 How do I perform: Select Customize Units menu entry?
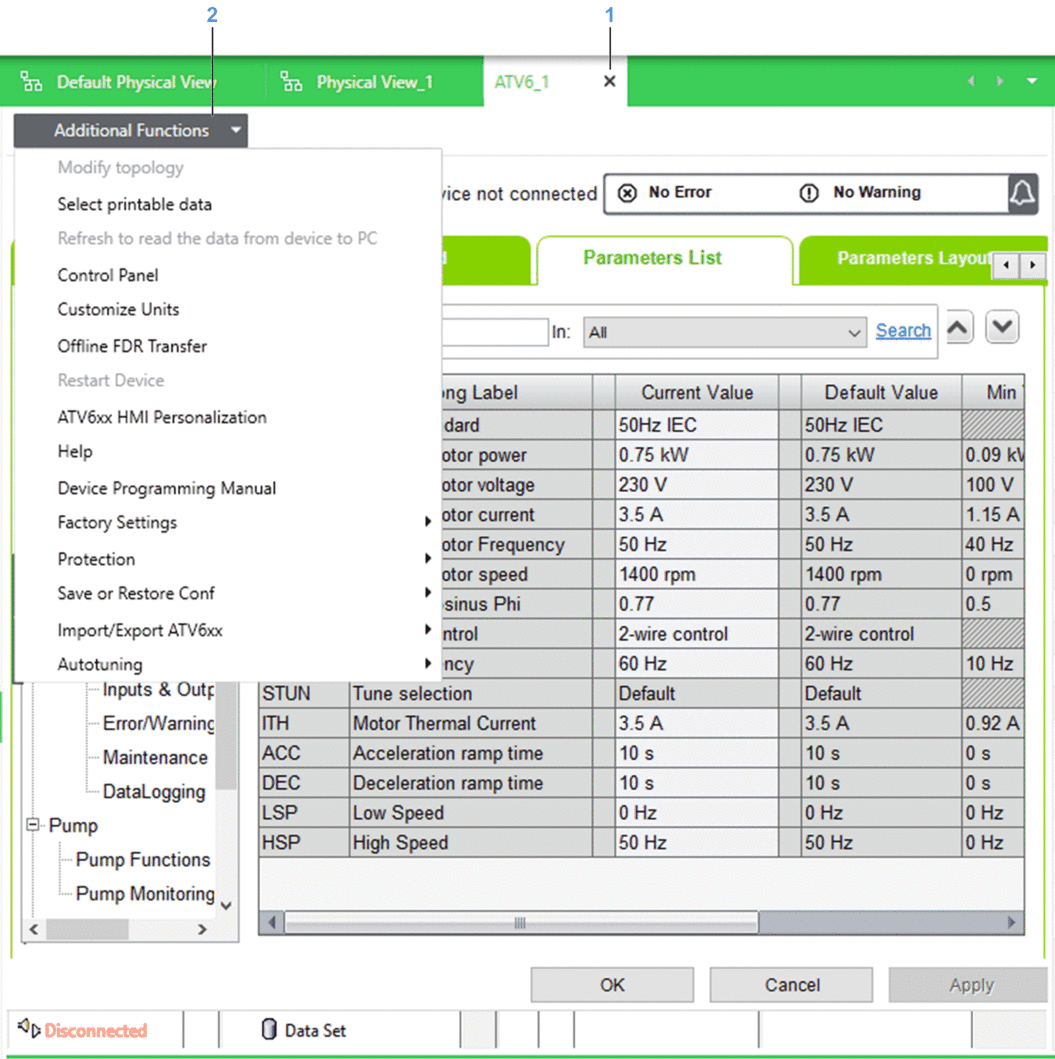coord(118,309)
